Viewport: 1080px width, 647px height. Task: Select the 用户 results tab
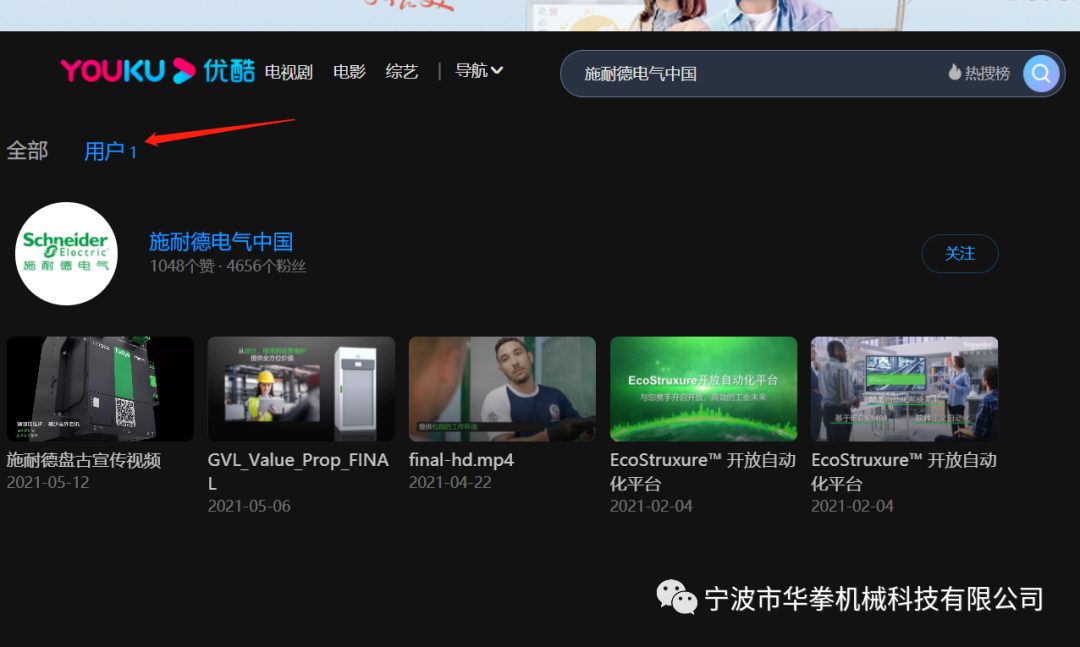104,151
